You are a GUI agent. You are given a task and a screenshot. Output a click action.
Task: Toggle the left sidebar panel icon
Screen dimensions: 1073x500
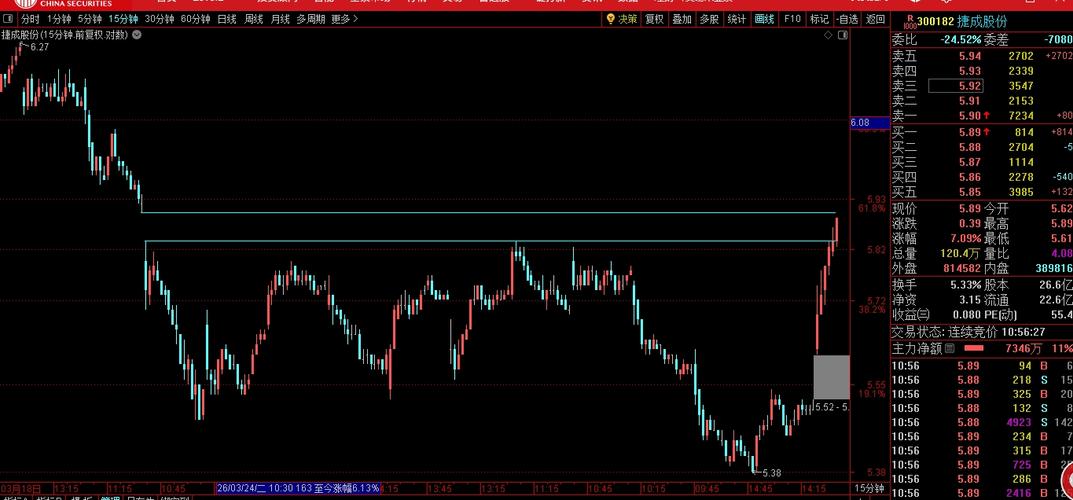click(x=8, y=19)
